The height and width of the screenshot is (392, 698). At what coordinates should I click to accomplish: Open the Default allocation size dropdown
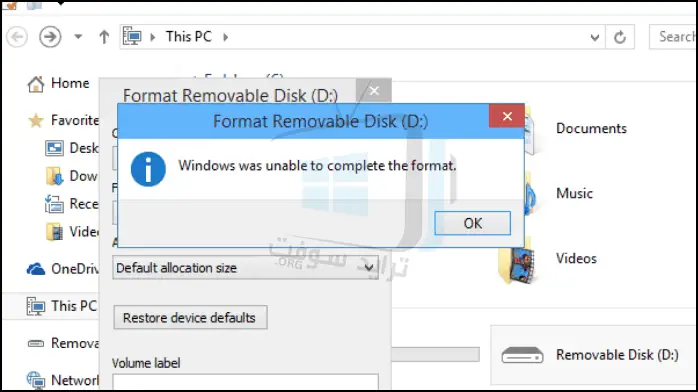(245, 267)
